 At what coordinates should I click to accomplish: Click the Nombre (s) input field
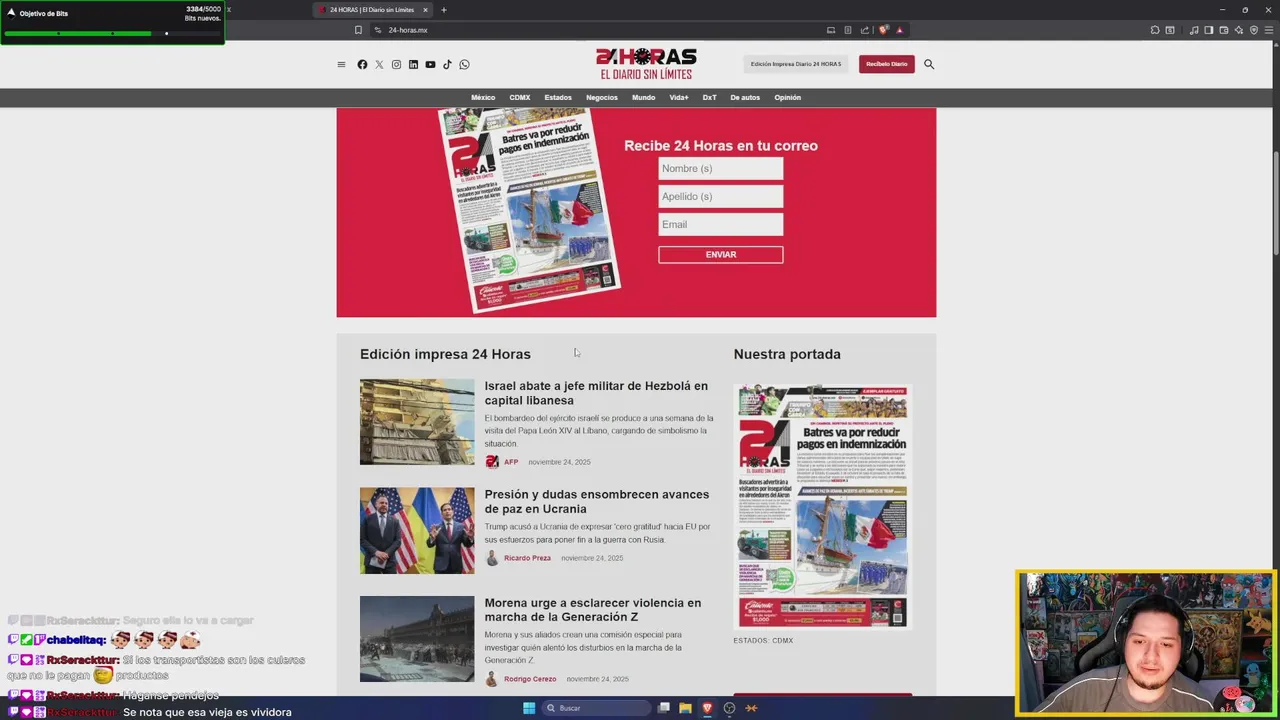(721, 169)
